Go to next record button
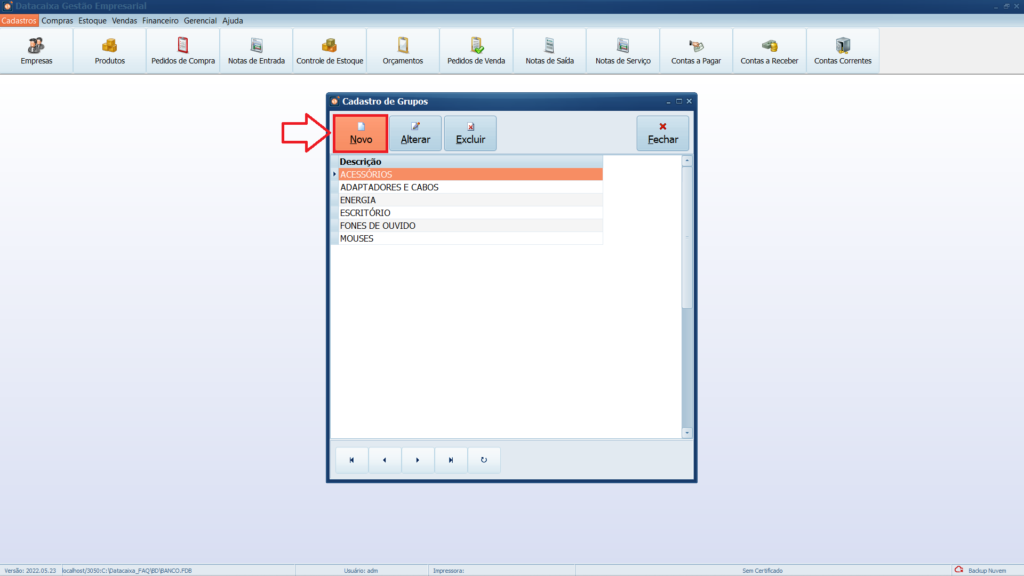Screen dimensions: 1024x576 pyautogui.click(x=418, y=460)
